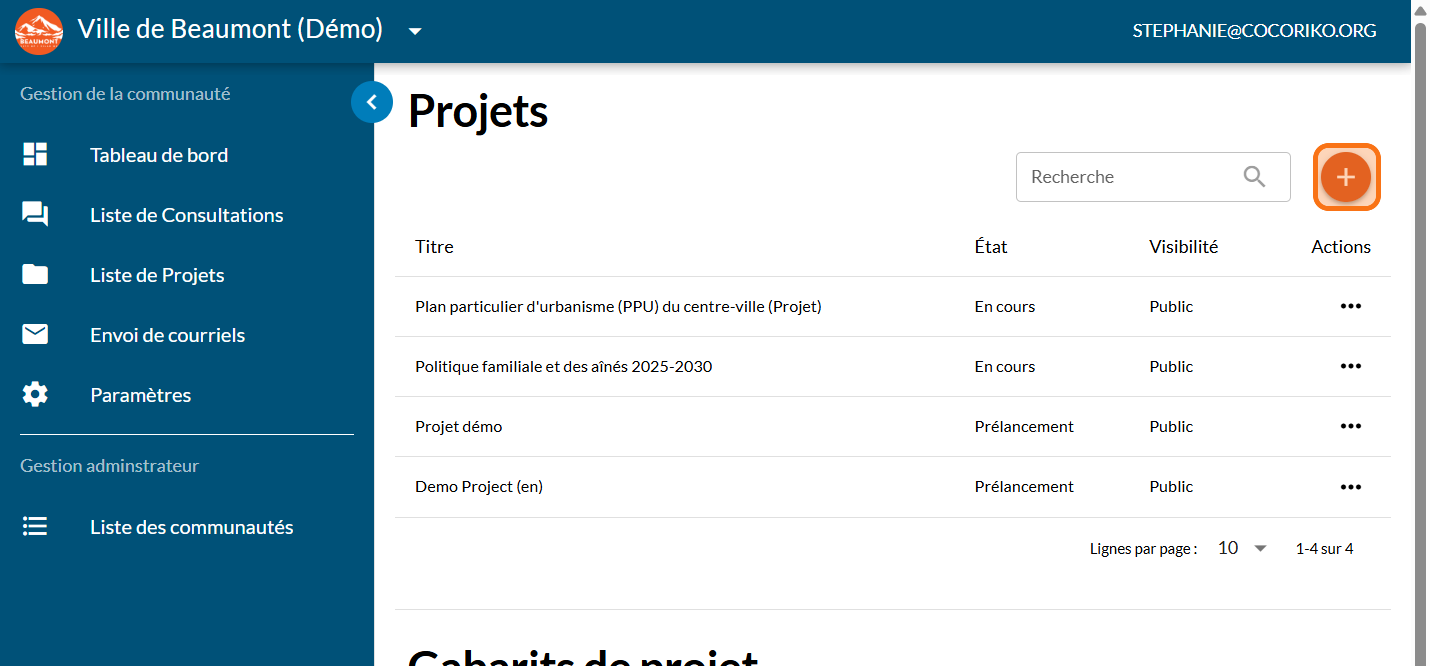Click the orange add project plus button
This screenshot has height=666, width=1430.
pyautogui.click(x=1346, y=177)
